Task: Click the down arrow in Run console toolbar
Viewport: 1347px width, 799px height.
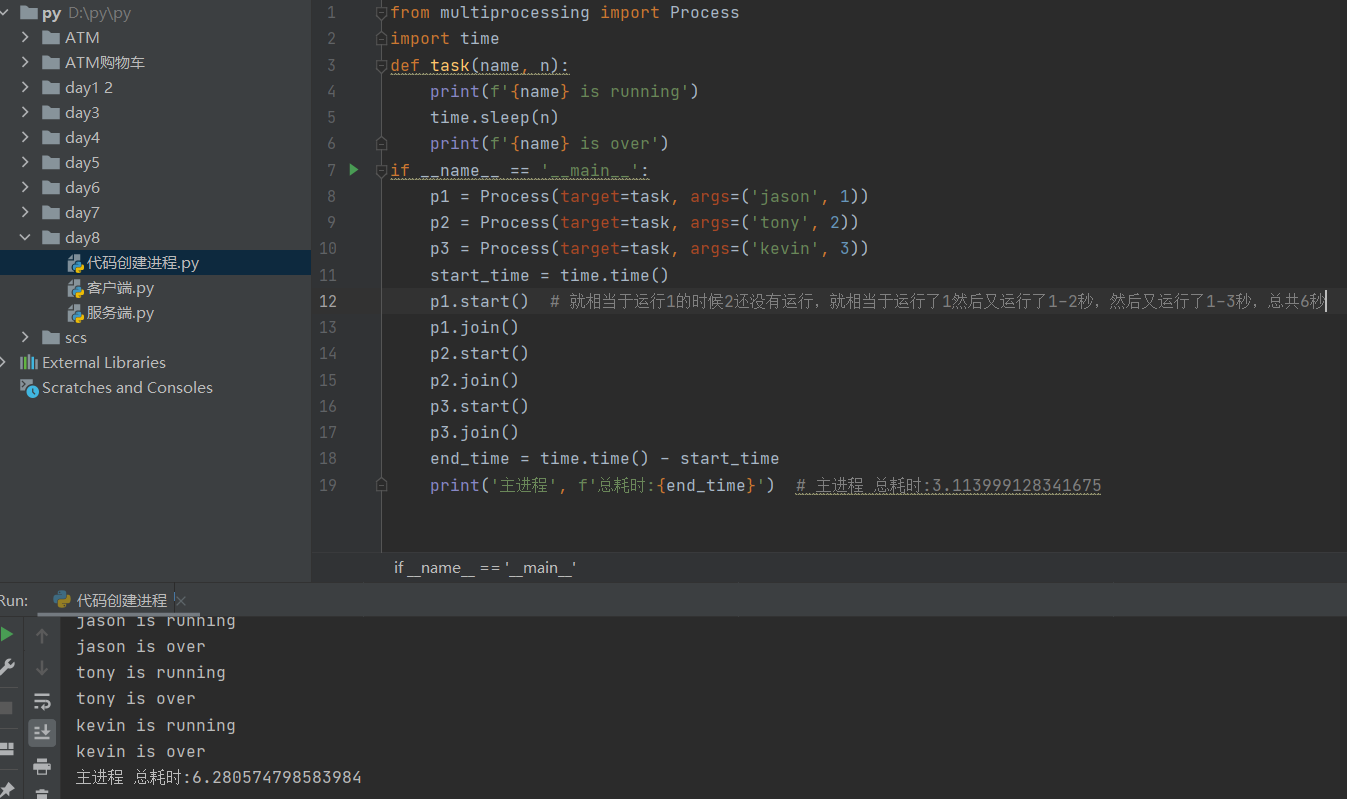Action: click(x=42, y=667)
